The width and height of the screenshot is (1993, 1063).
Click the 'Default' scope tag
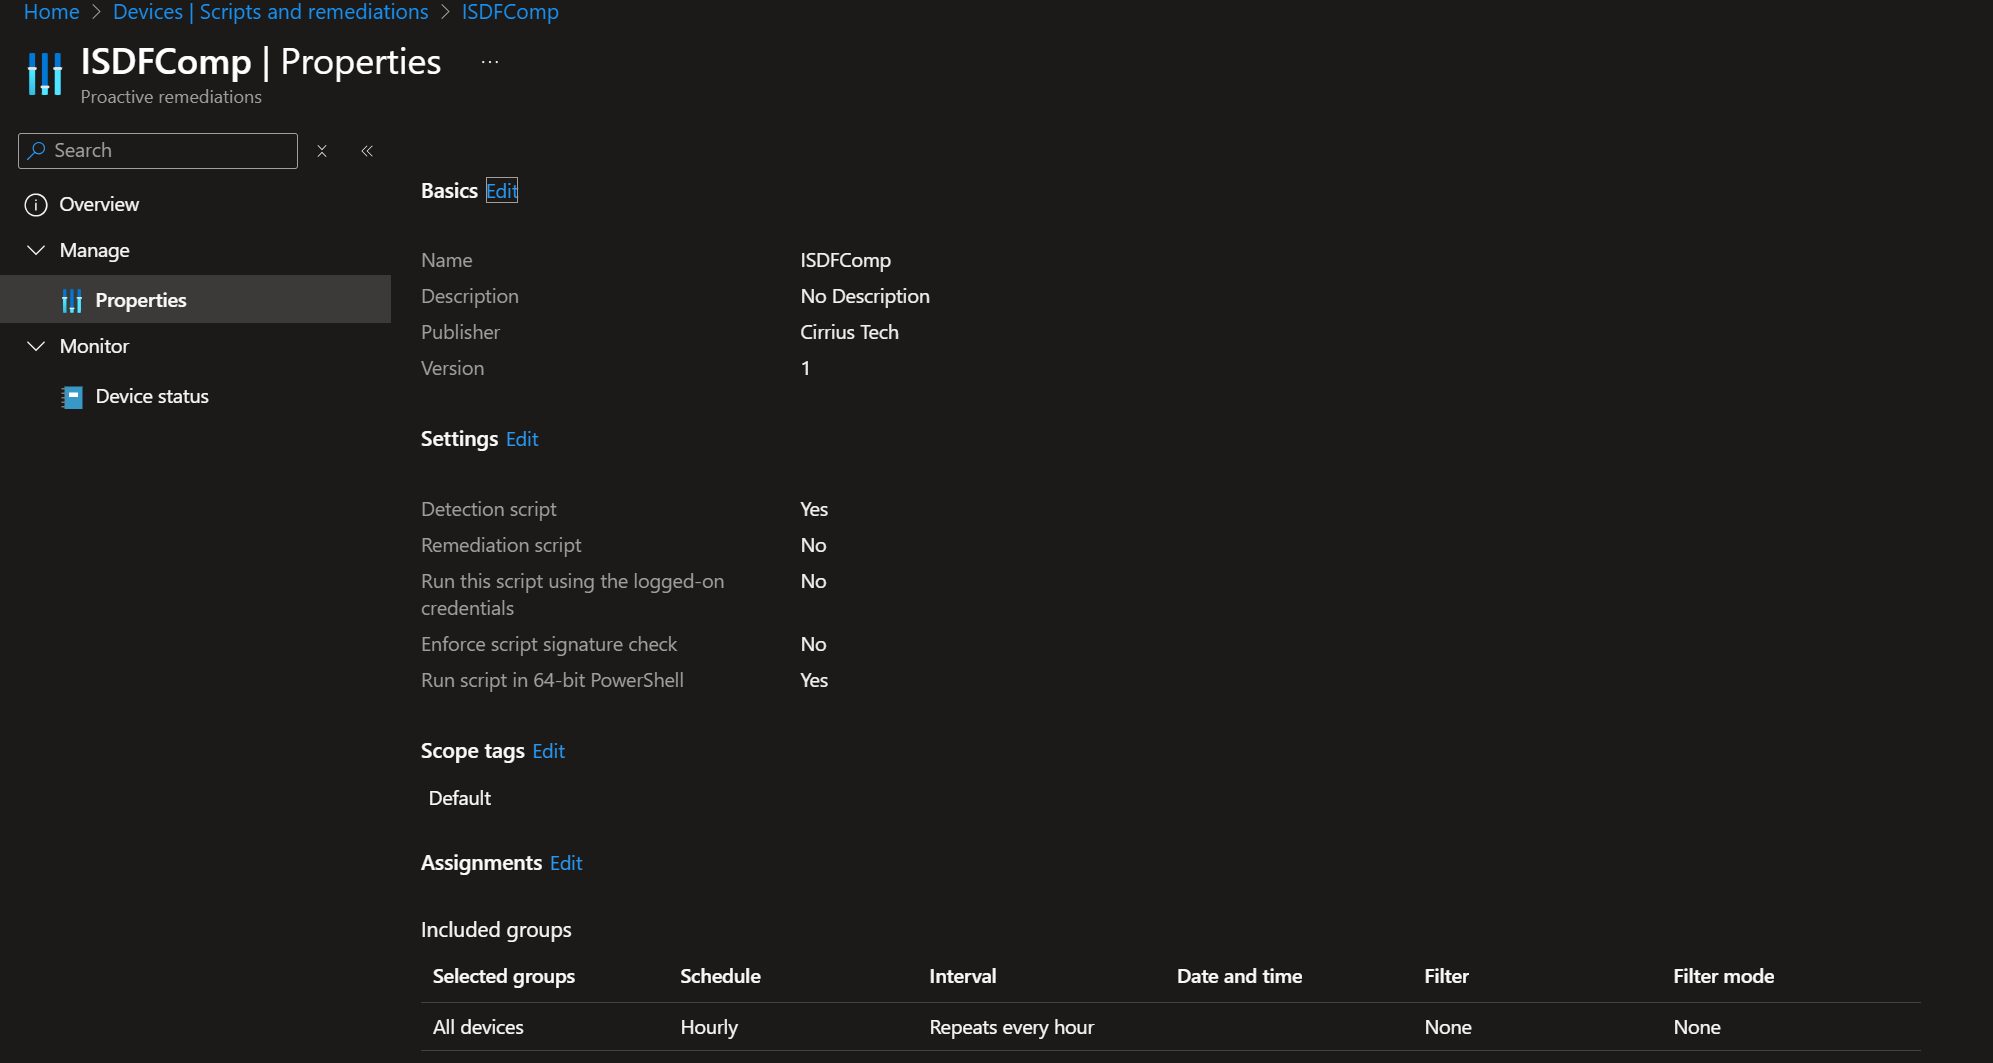460,798
